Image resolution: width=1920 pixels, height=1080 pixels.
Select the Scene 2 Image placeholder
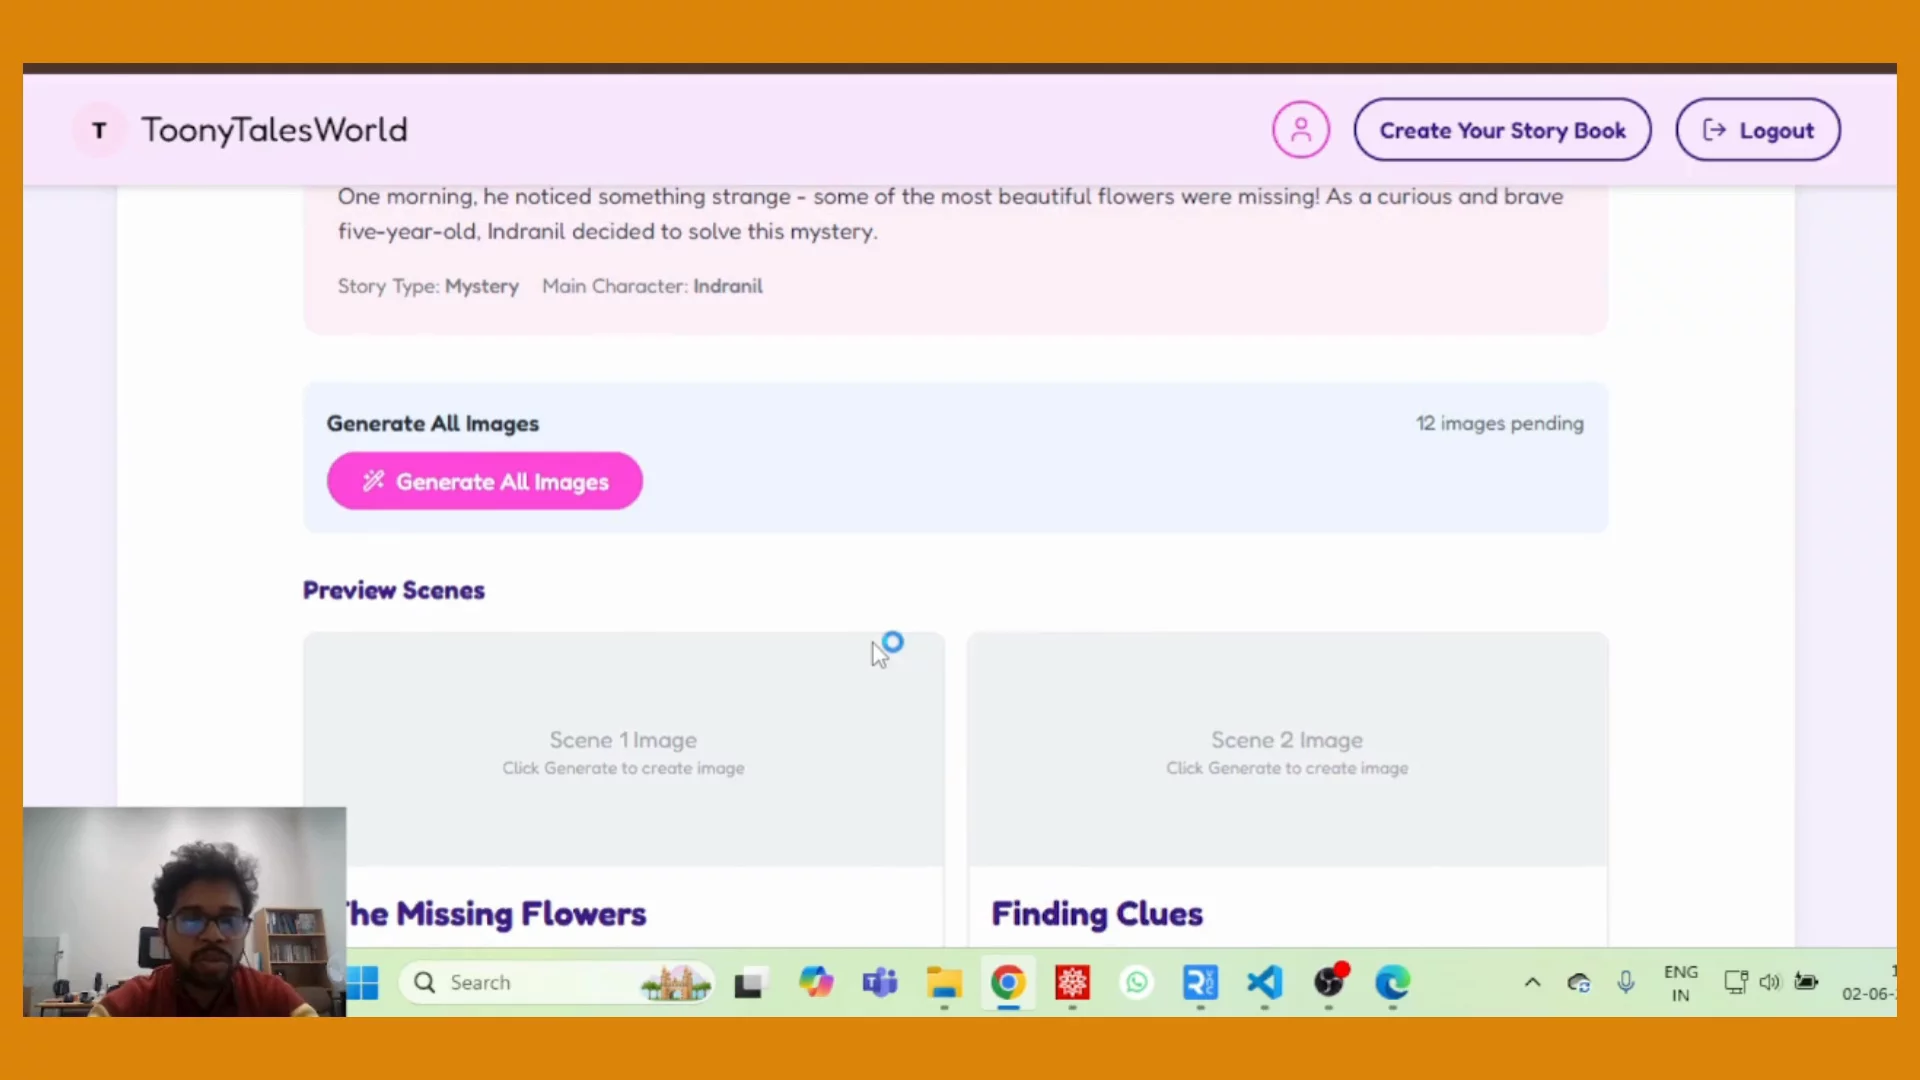(x=1287, y=751)
